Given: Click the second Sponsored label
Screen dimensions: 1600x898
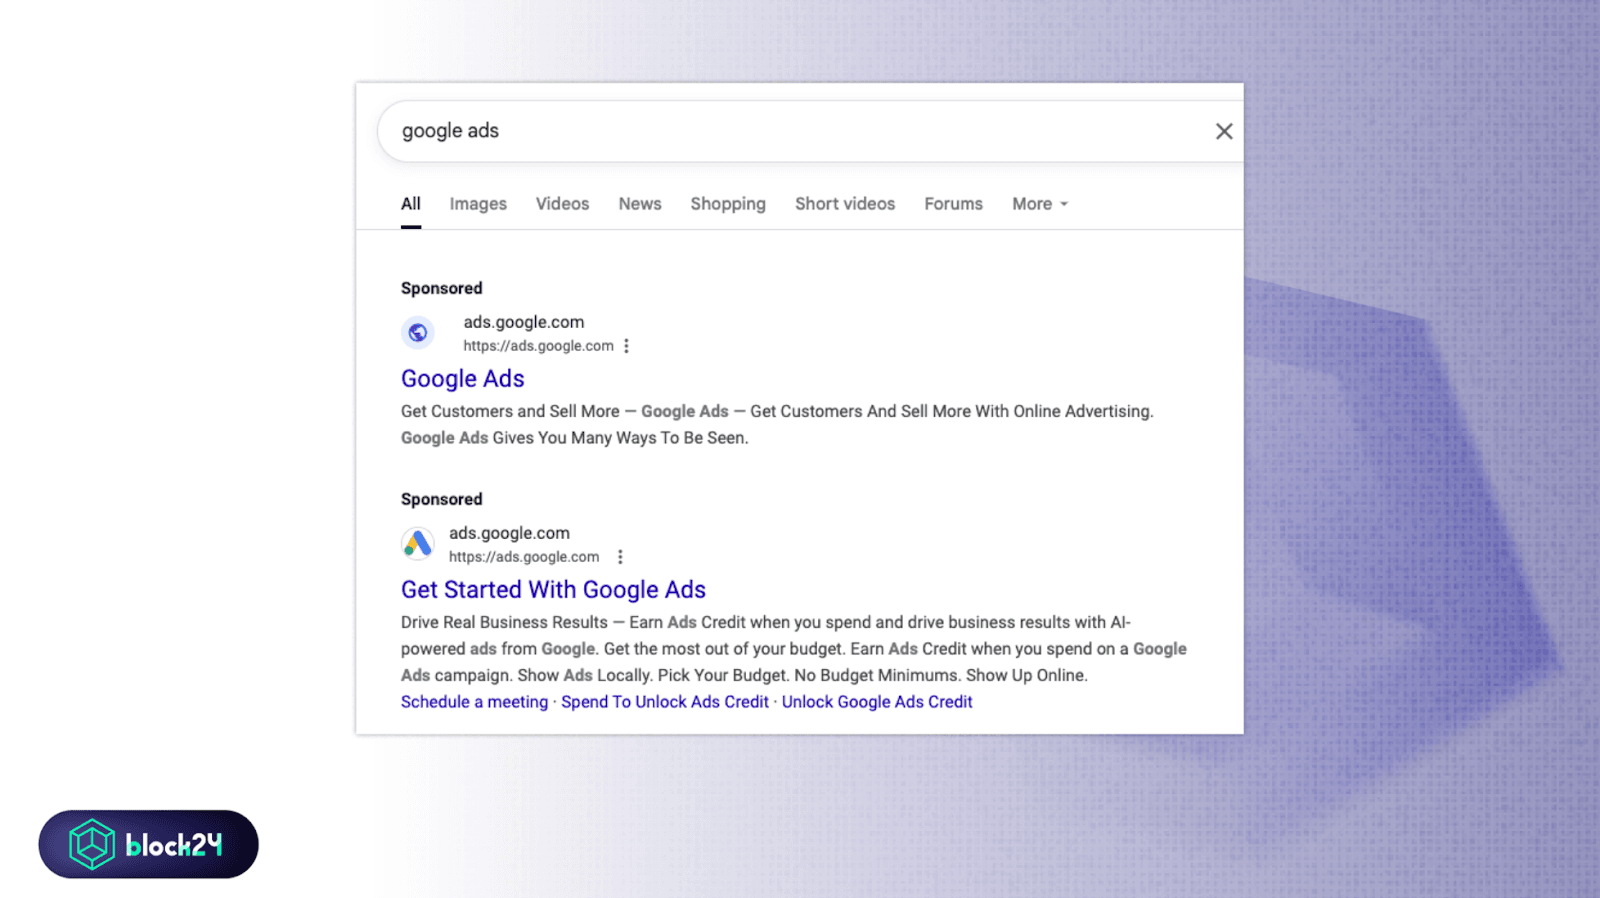Looking at the screenshot, I should point(442,499).
